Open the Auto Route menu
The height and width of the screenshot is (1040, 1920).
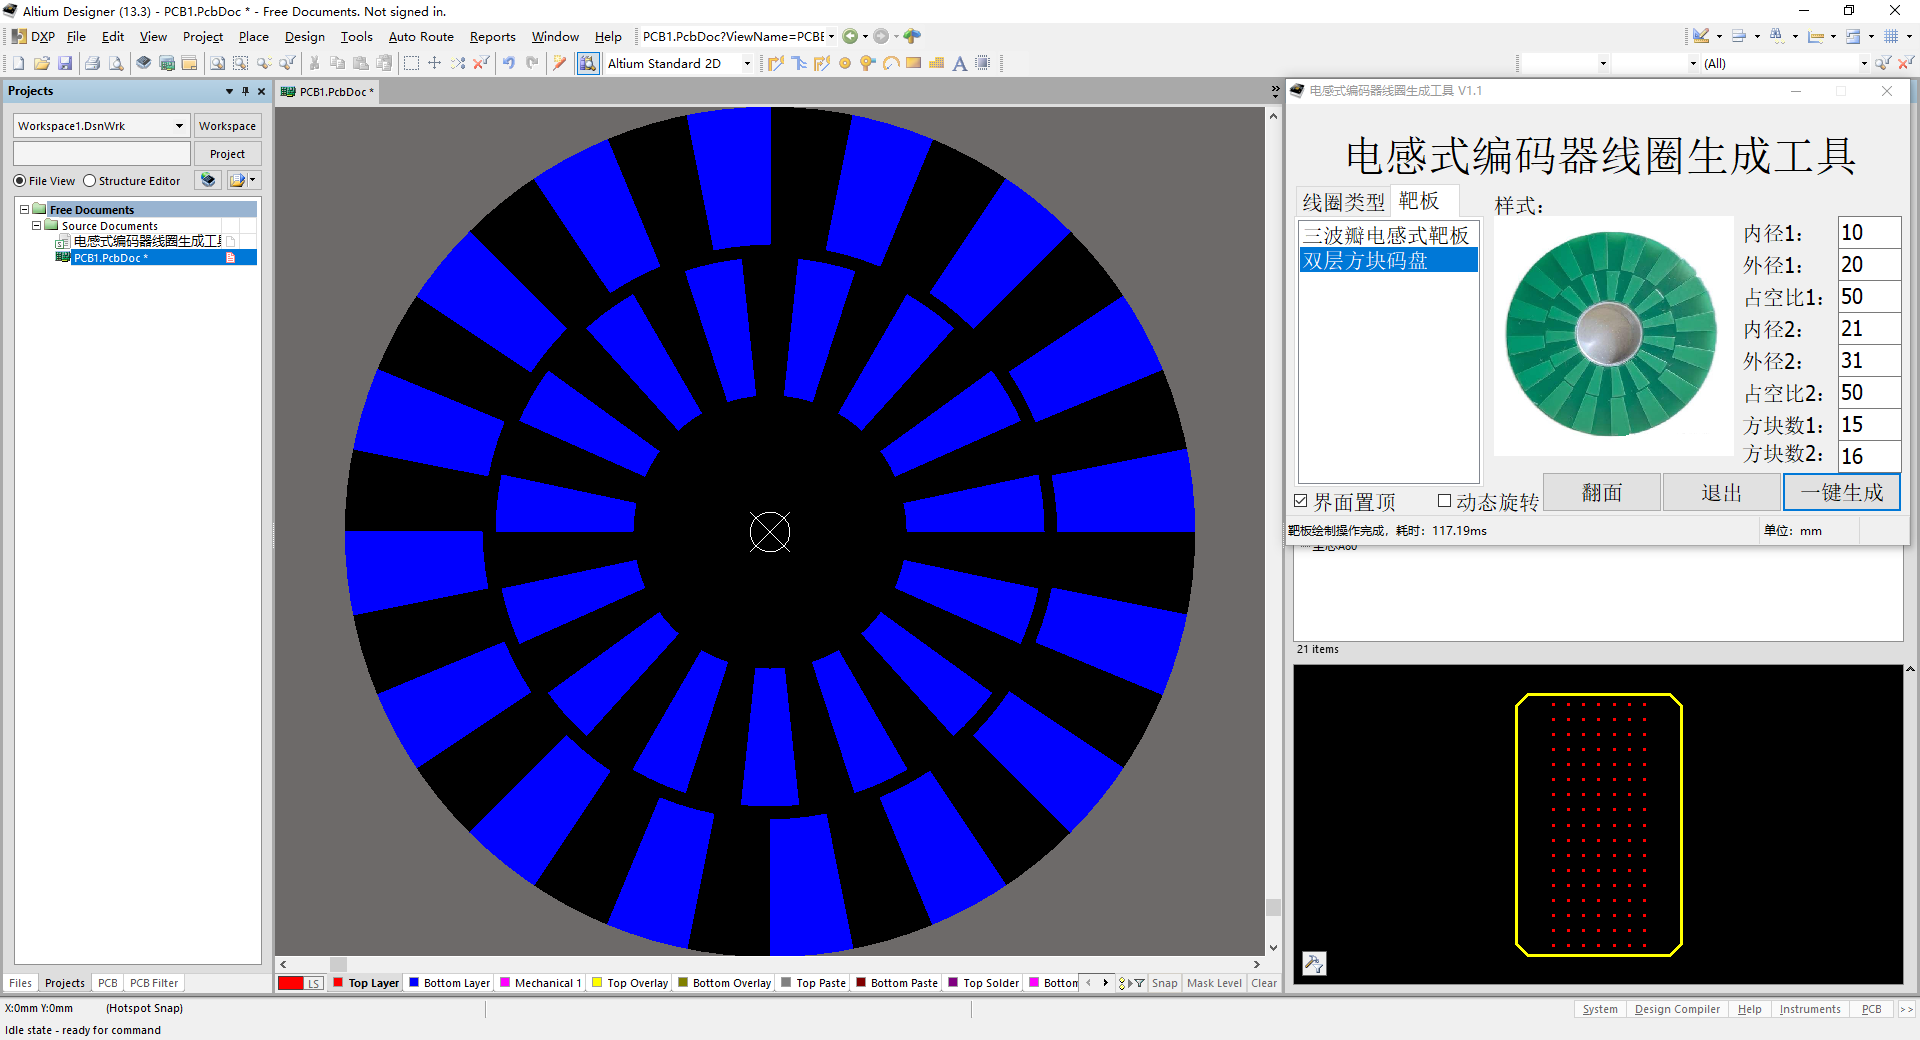pos(421,37)
